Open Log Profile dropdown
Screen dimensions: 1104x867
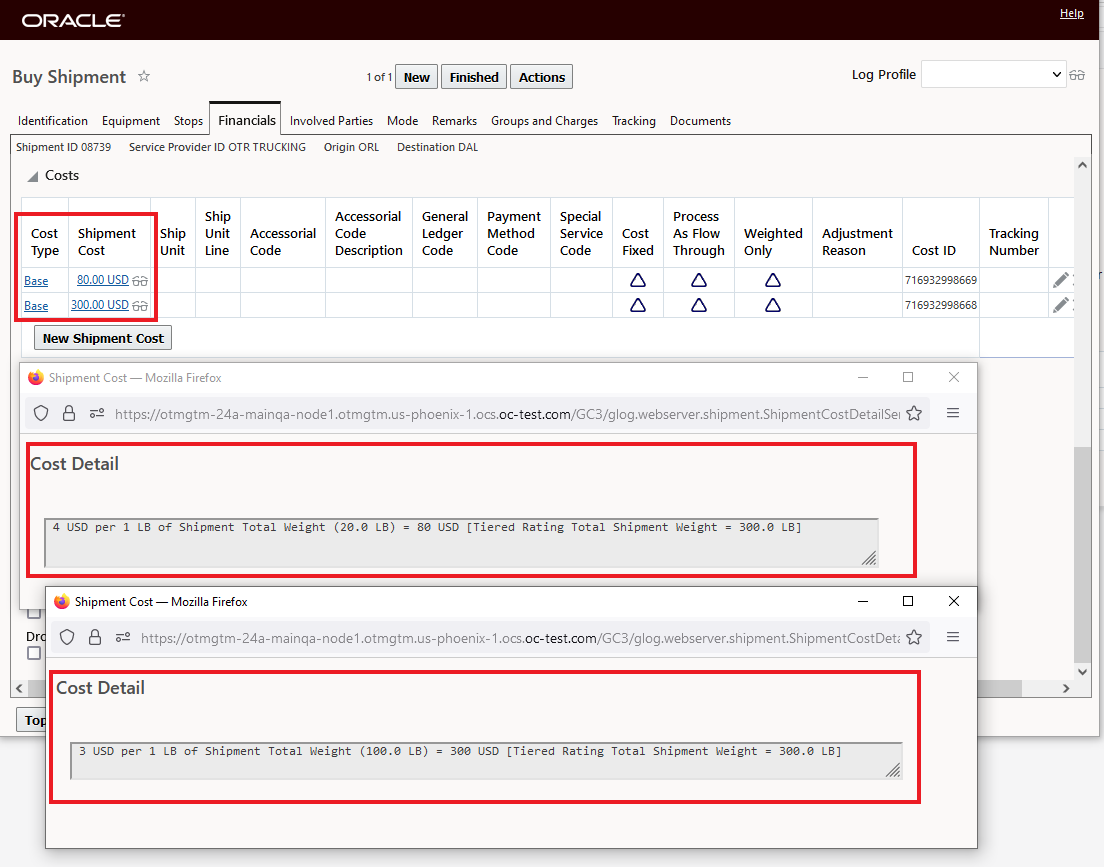point(993,75)
